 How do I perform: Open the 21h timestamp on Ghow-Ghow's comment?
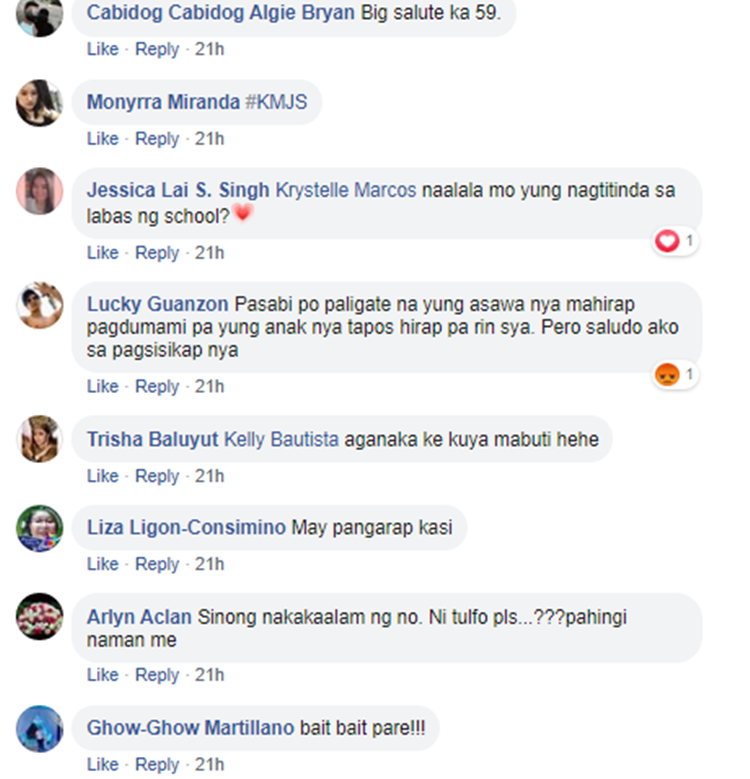point(209,765)
